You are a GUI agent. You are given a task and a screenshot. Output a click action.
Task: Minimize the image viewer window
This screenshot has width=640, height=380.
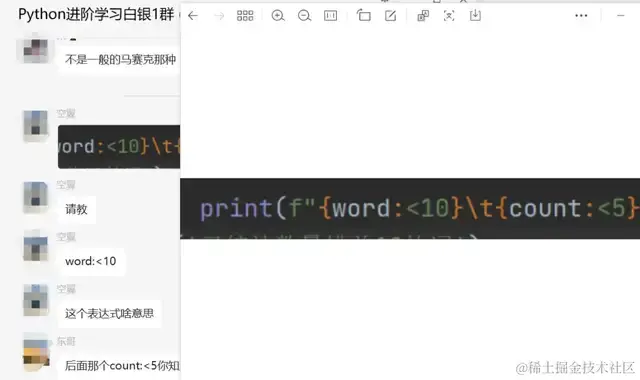point(621,16)
